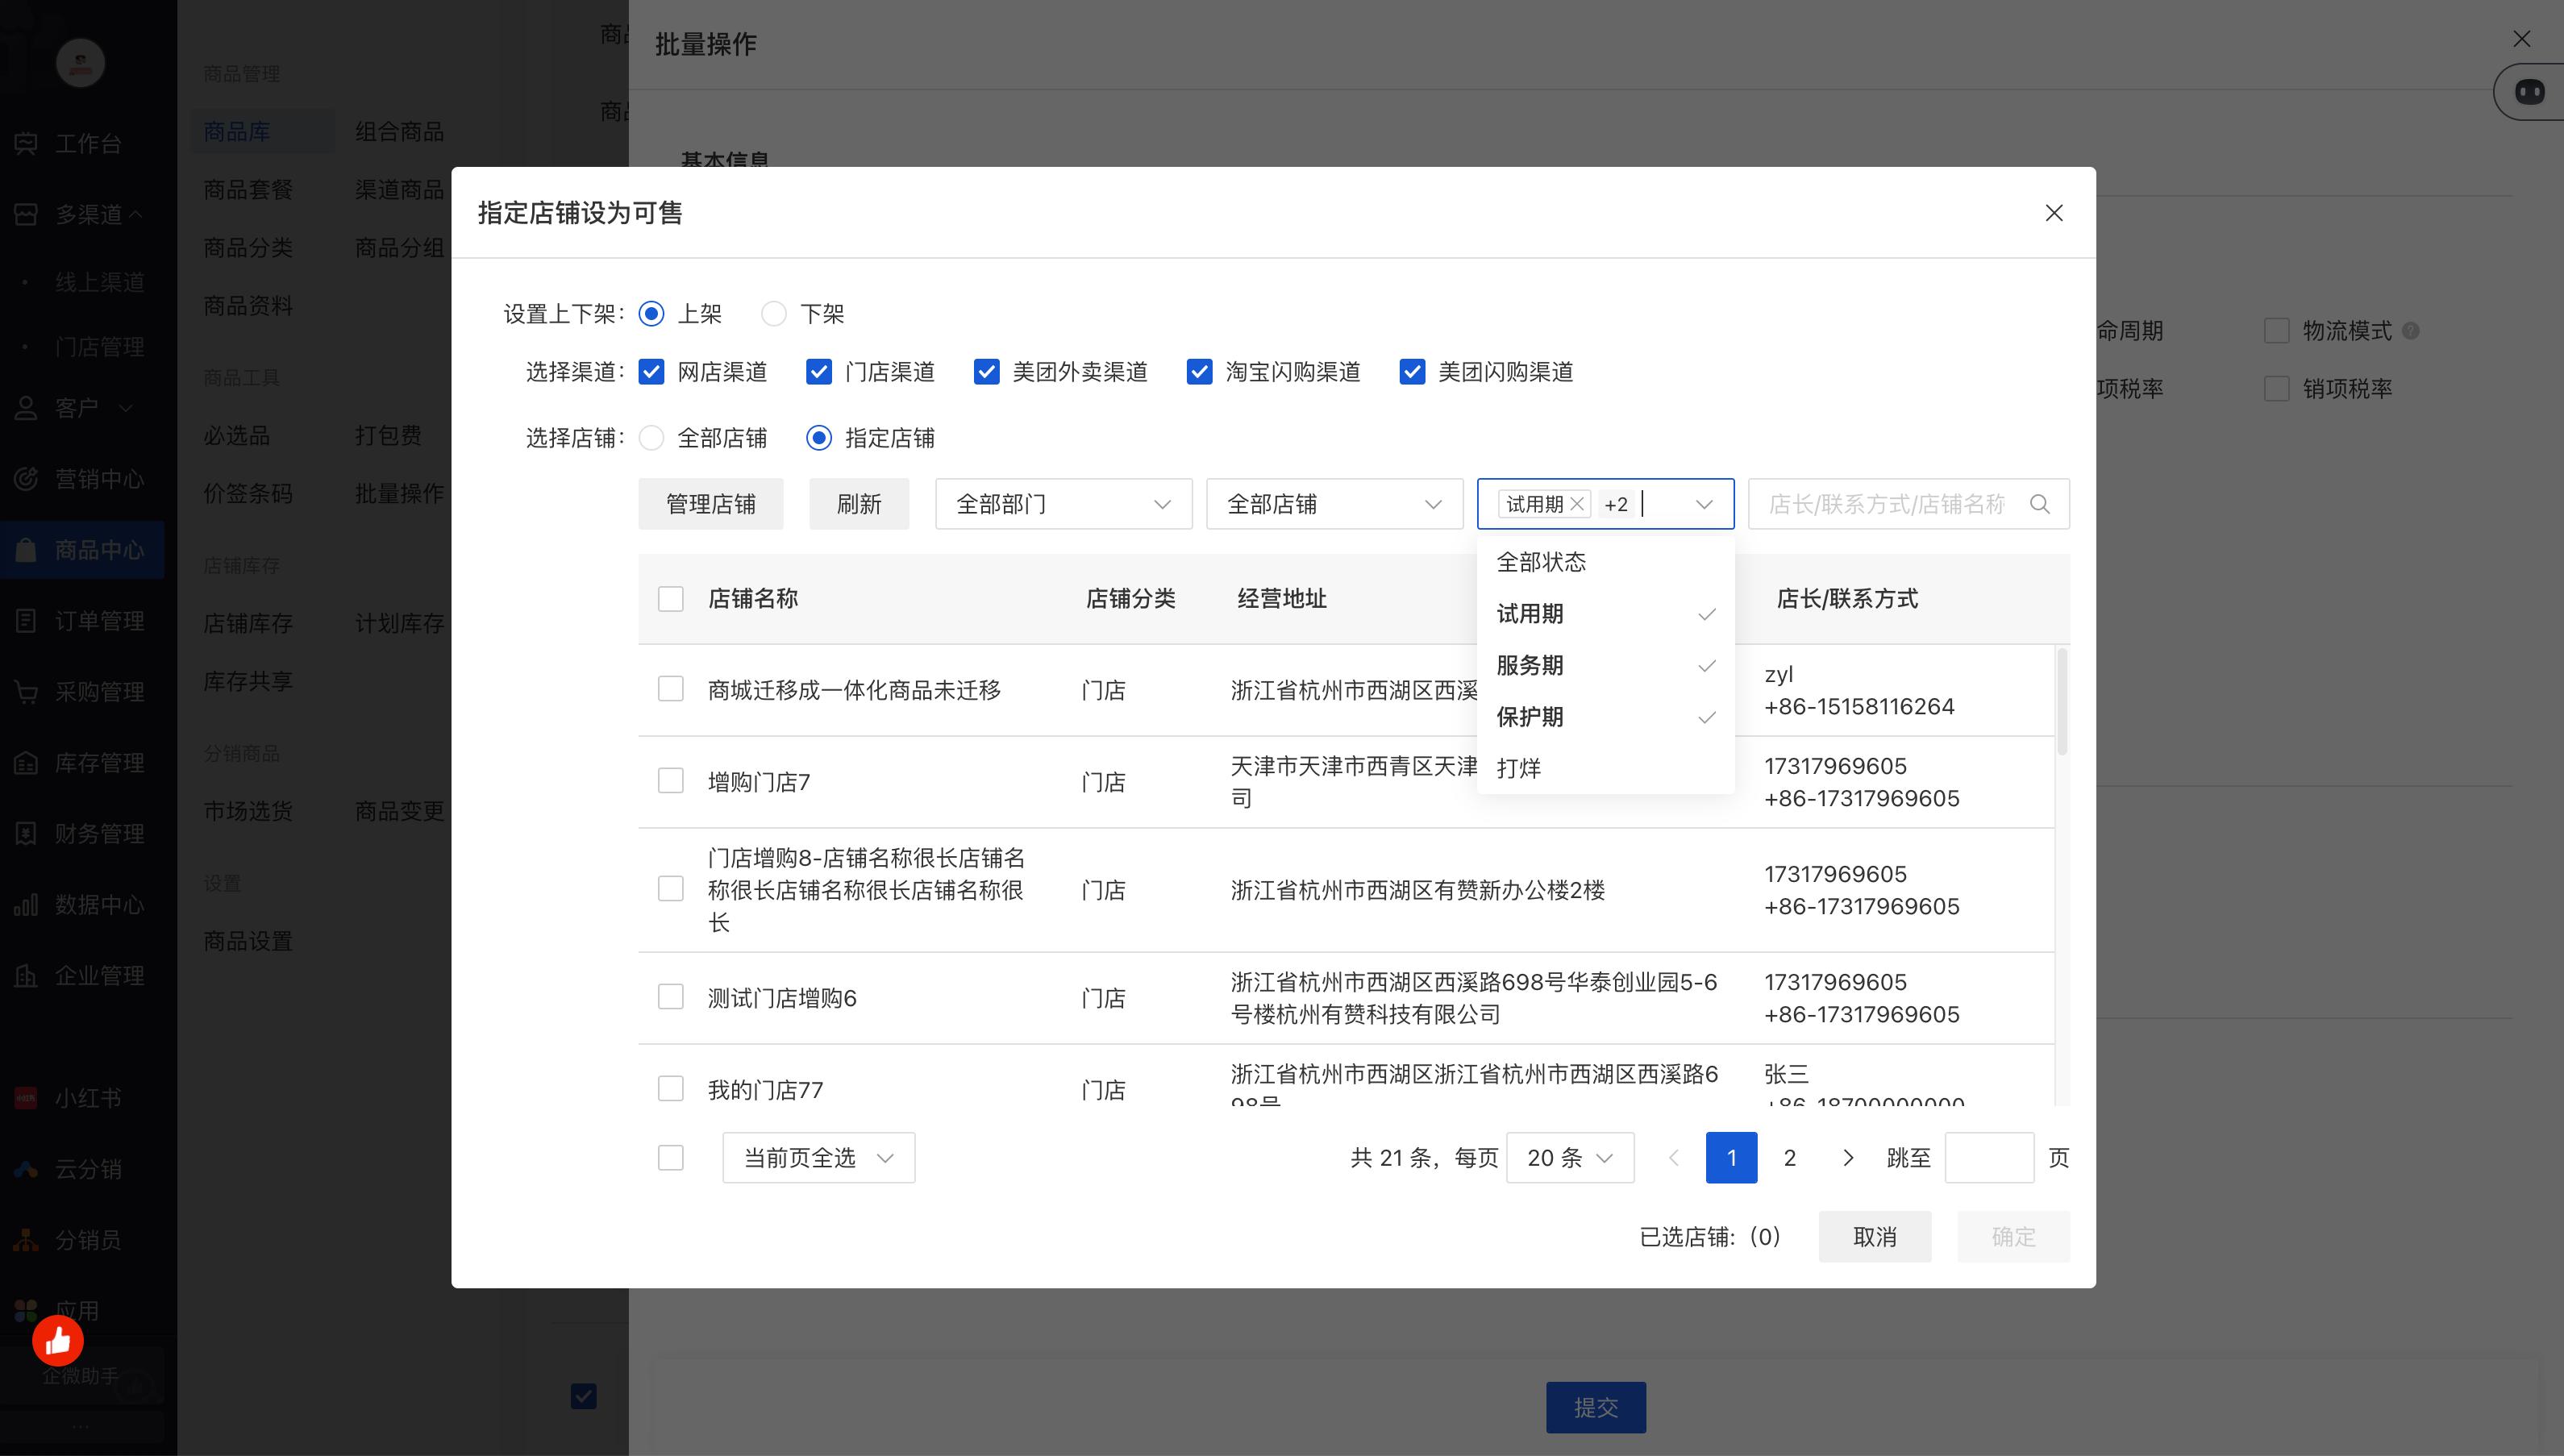The image size is (2564, 1456).
Task: Expand the 客户 sidebar group
Action: coord(126,408)
